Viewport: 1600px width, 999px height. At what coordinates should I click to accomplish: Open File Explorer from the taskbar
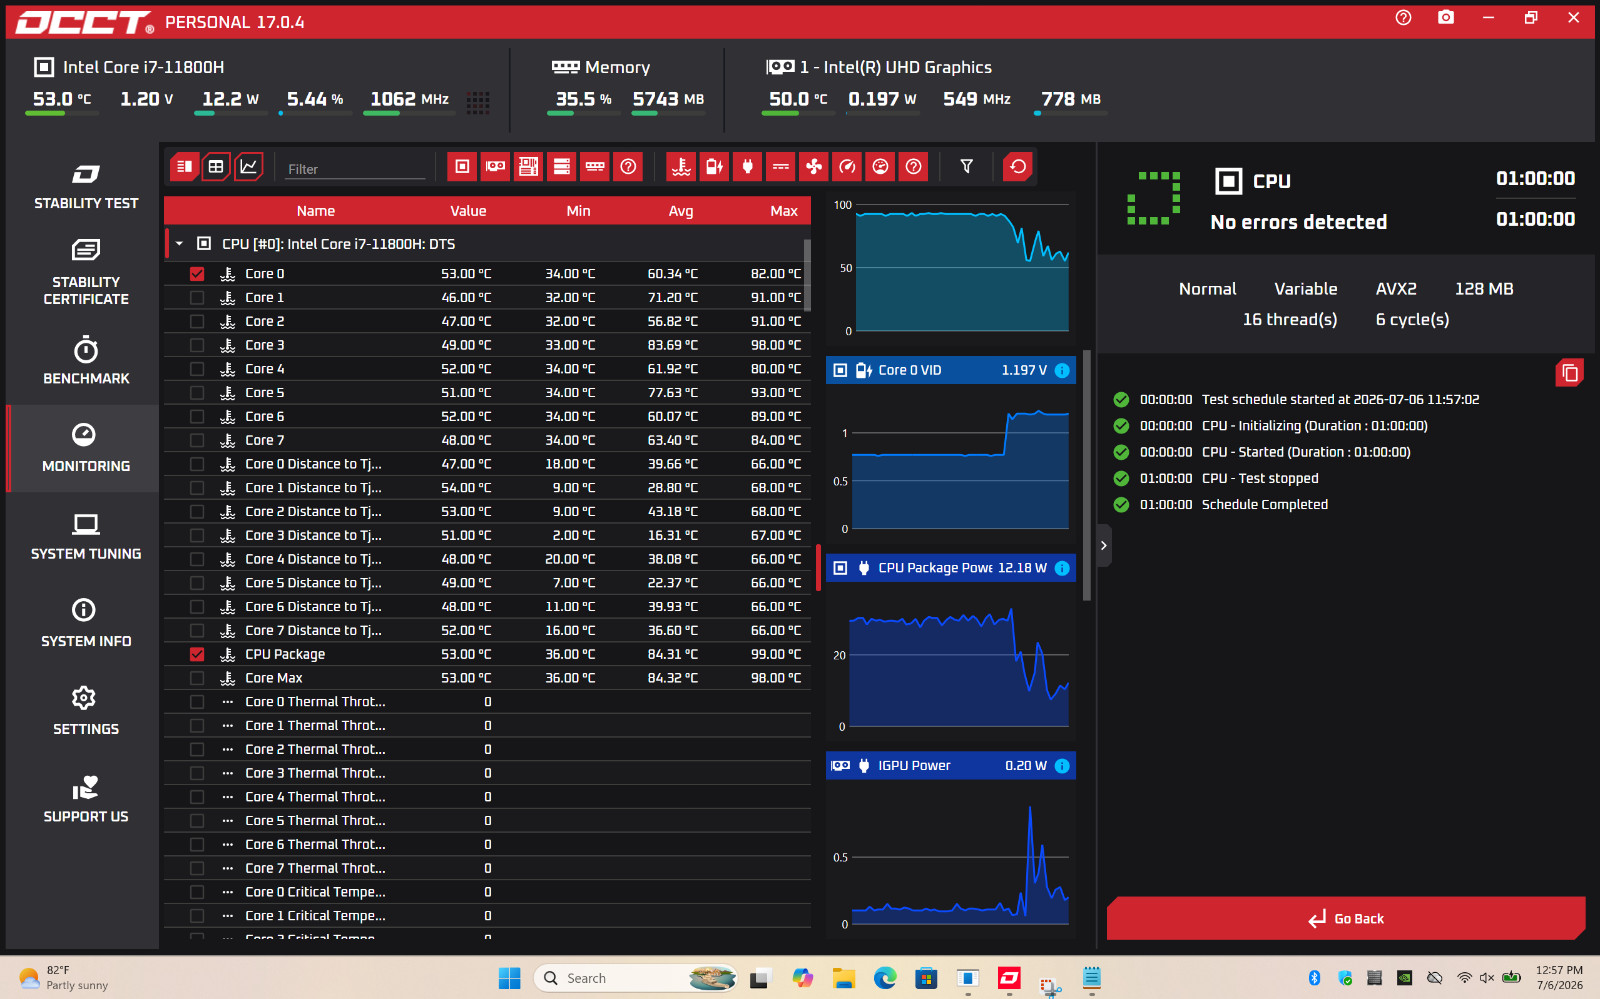coord(844,978)
